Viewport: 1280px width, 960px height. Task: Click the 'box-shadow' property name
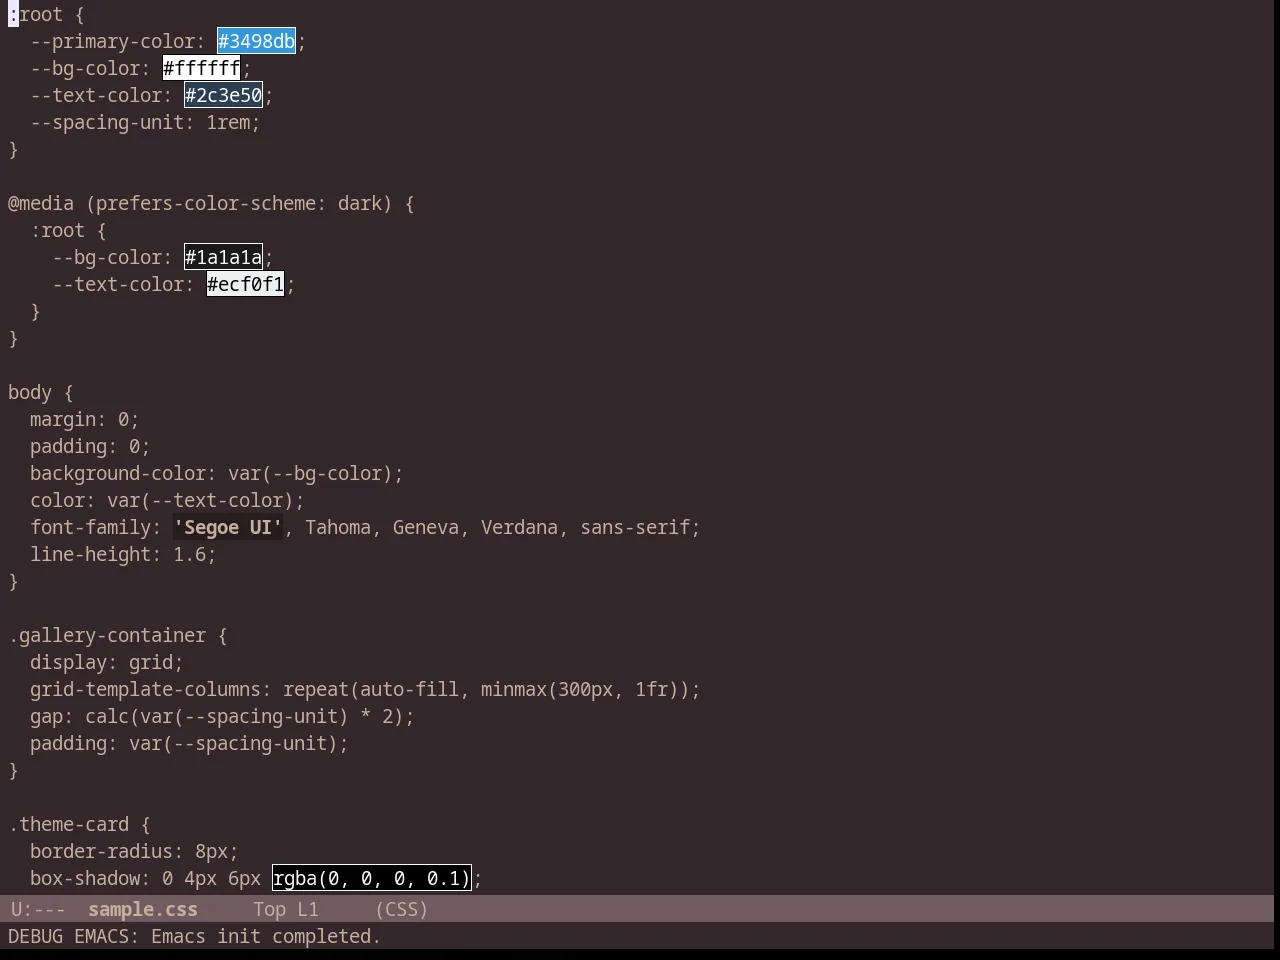[x=85, y=878]
